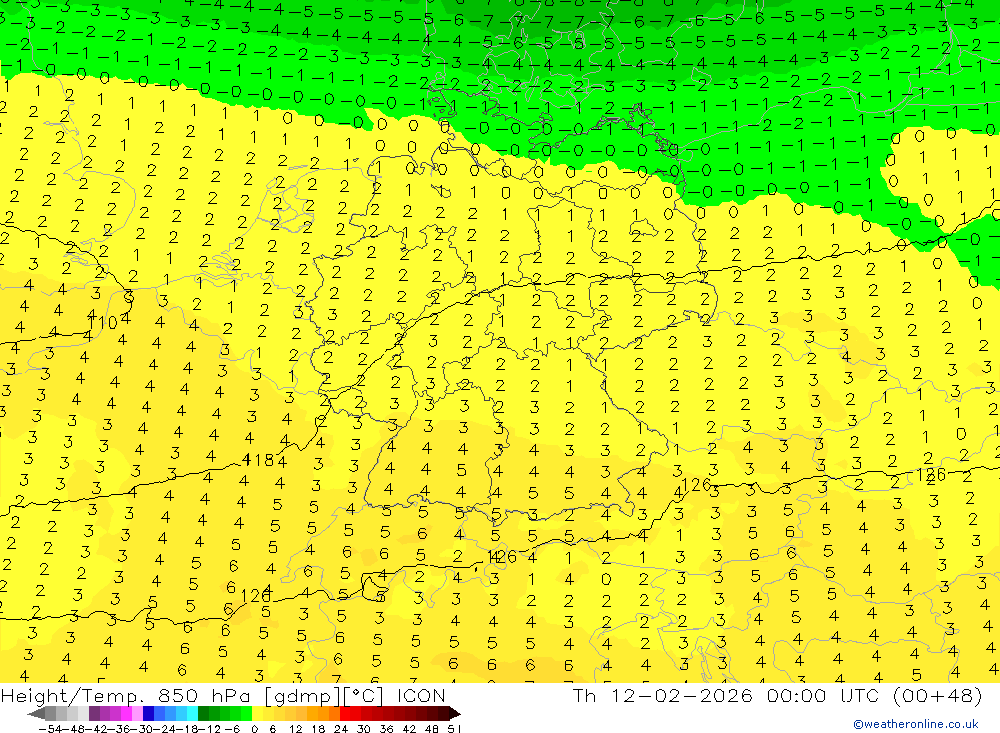Click the '110' height contour label
Screen dimensions: 1000x733
tap(102, 323)
